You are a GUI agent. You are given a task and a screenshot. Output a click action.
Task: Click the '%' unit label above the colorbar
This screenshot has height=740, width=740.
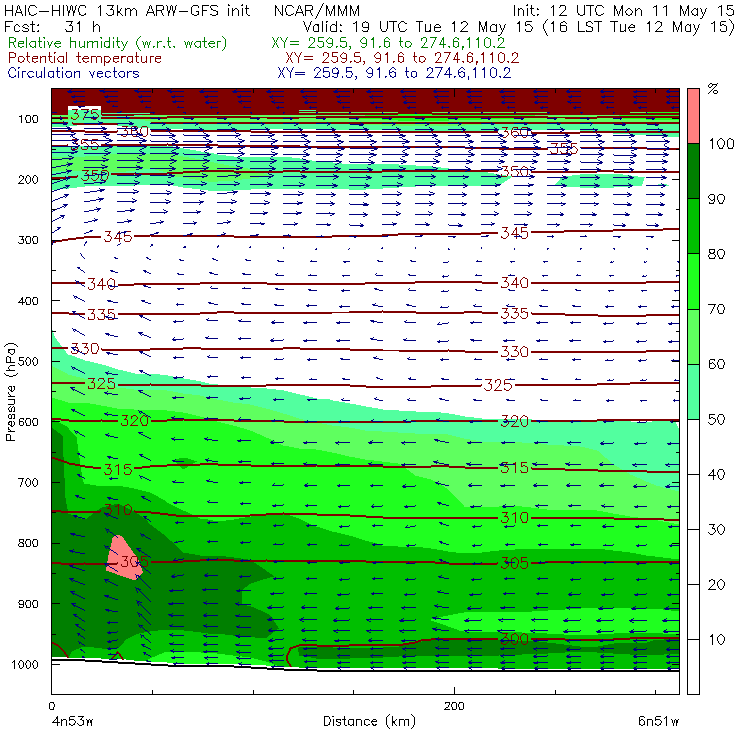[x=713, y=89]
